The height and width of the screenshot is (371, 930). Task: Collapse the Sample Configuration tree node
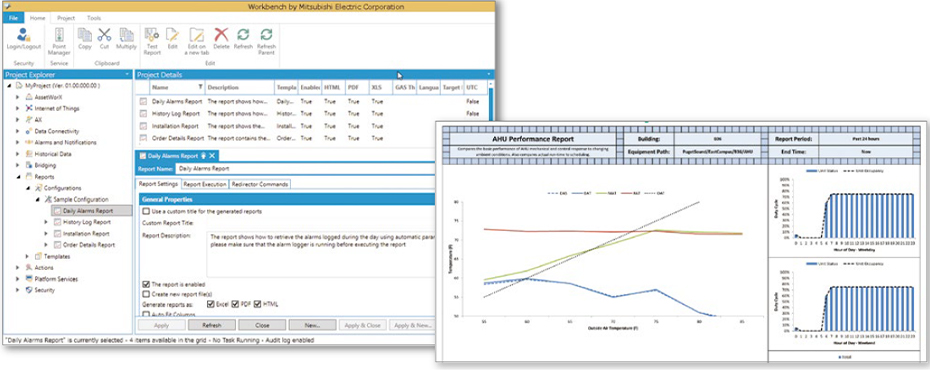pyautogui.click(x=37, y=200)
